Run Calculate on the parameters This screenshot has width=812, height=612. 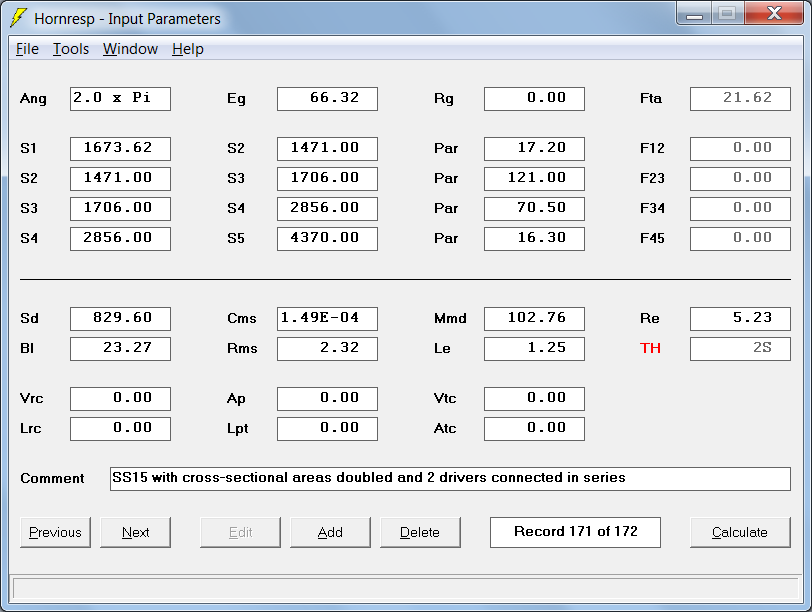pos(740,532)
